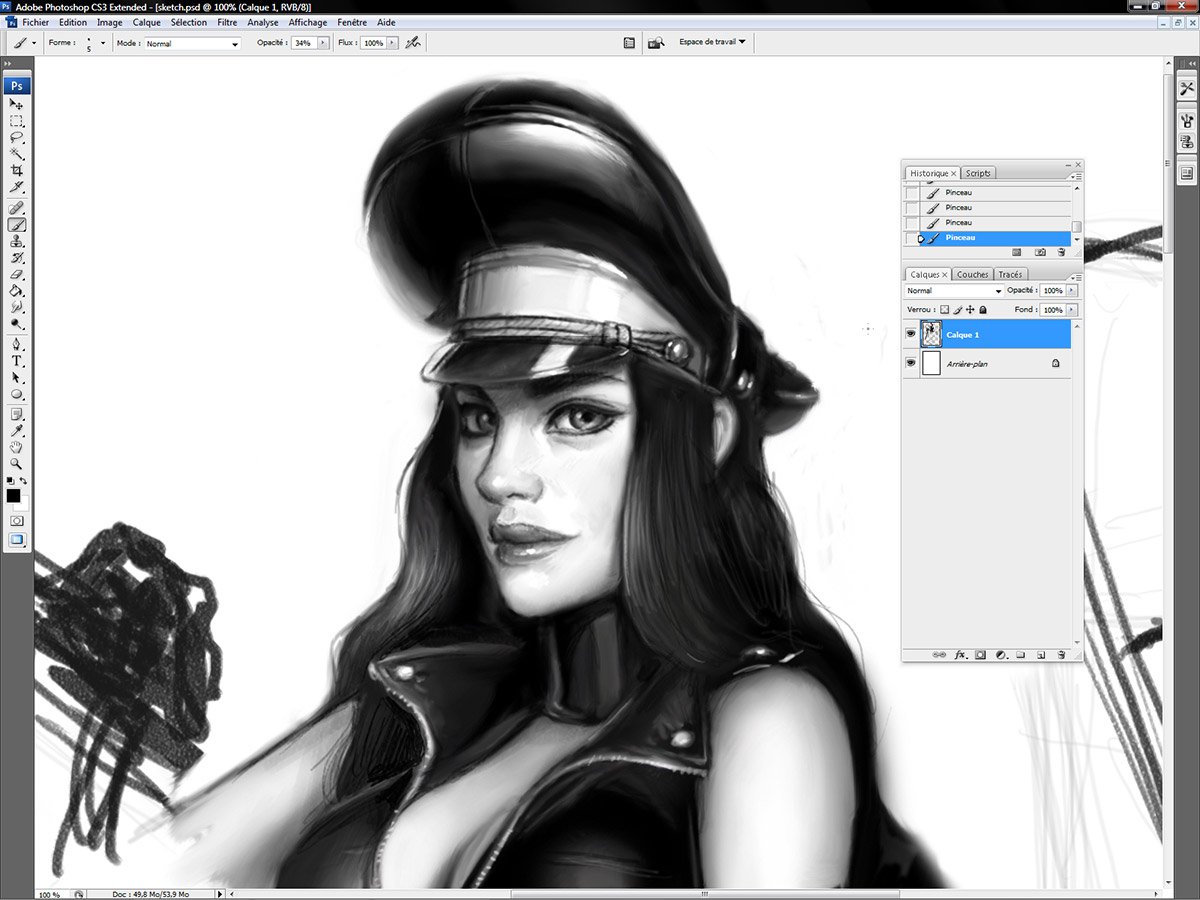
Task: Select the Move tool
Action: tap(17, 104)
